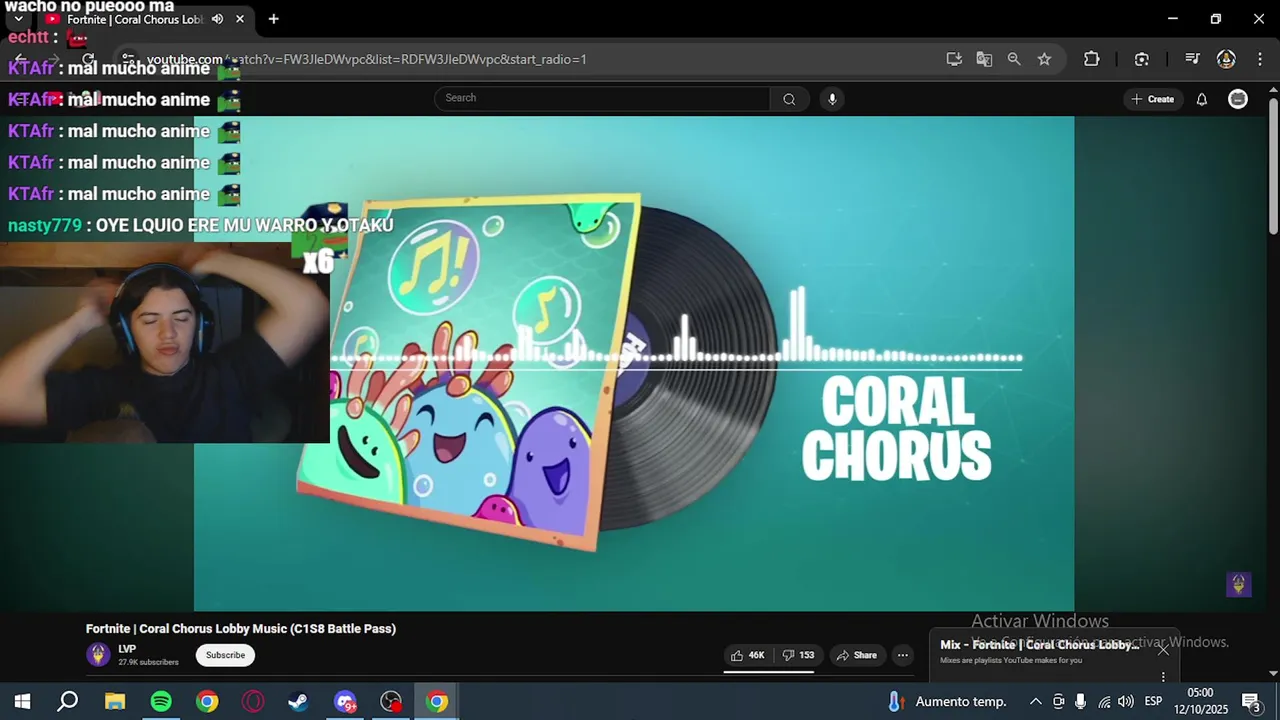The height and width of the screenshot is (720, 1280).
Task: Open the Chrome install app icon in address bar
Action: point(954,59)
